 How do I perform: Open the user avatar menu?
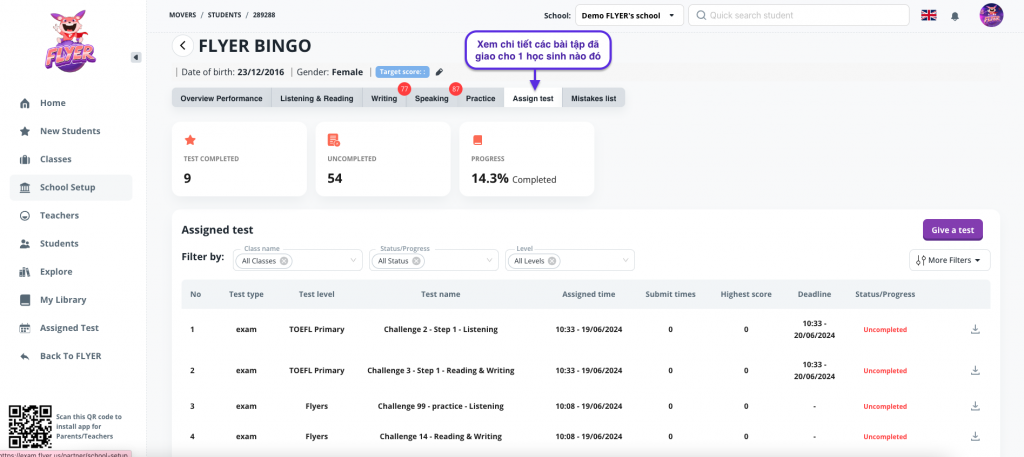[990, 16]
